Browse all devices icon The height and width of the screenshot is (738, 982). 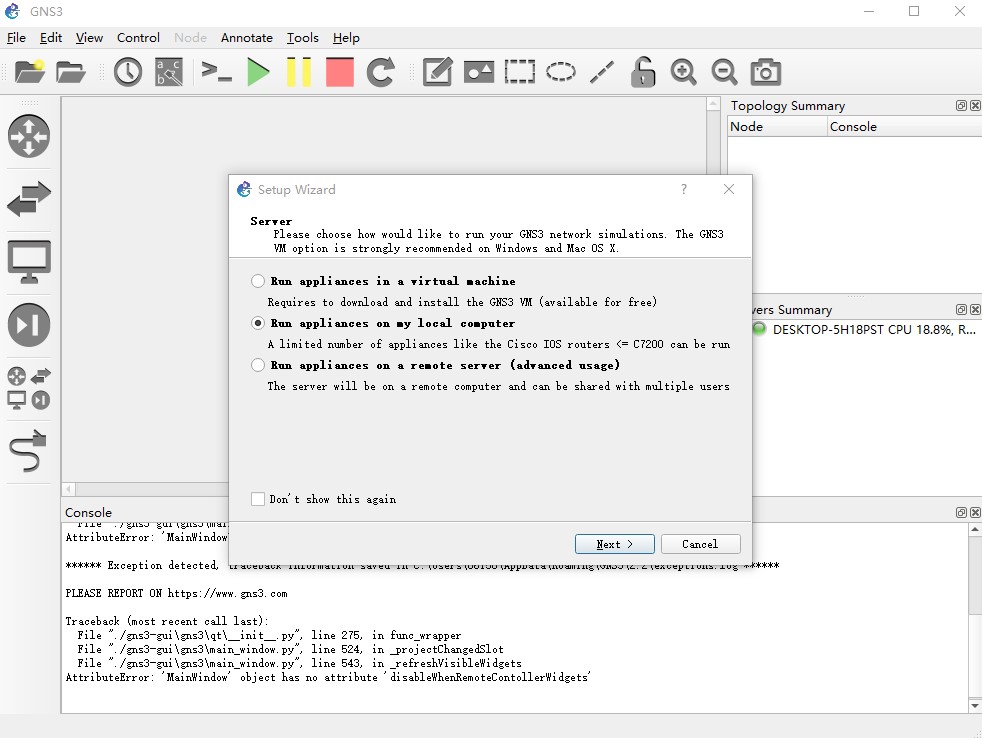29,388
